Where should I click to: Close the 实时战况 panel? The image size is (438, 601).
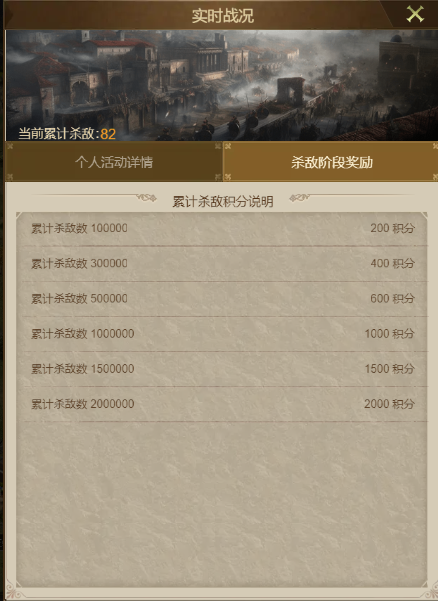(x=415, y=14)
